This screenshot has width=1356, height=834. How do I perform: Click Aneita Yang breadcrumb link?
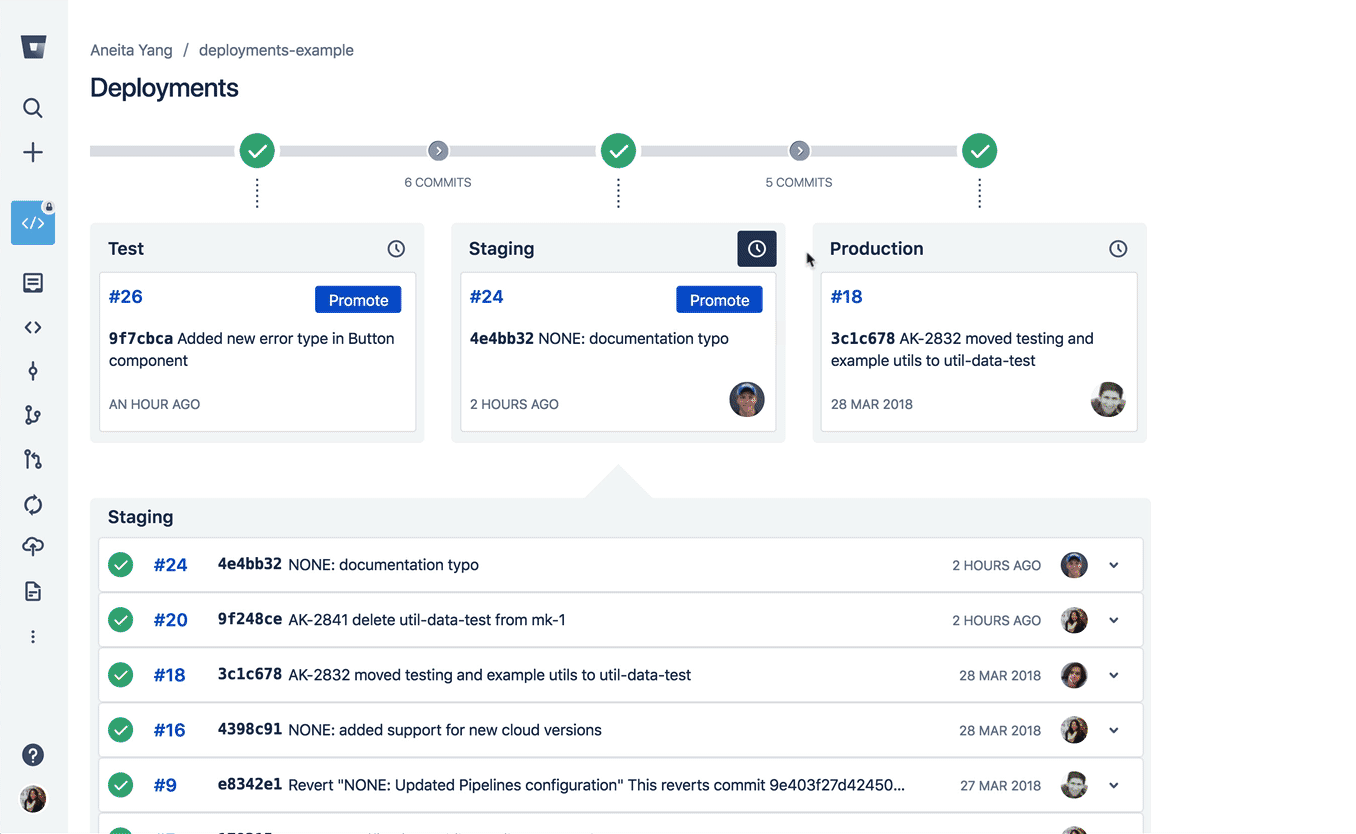pos(131,50)
